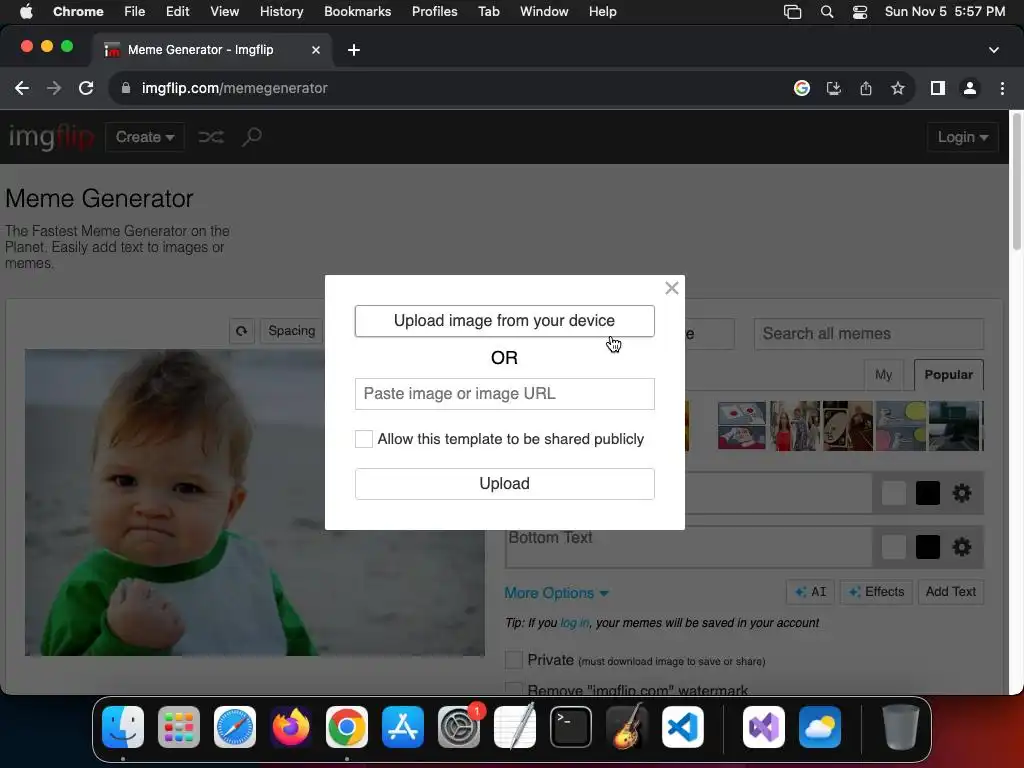Open the File menu
The width and height of the screenshot is (1024, 768).
135,11
